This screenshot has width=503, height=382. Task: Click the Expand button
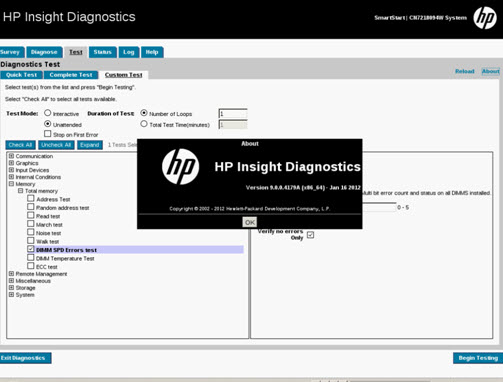point(90,145)
